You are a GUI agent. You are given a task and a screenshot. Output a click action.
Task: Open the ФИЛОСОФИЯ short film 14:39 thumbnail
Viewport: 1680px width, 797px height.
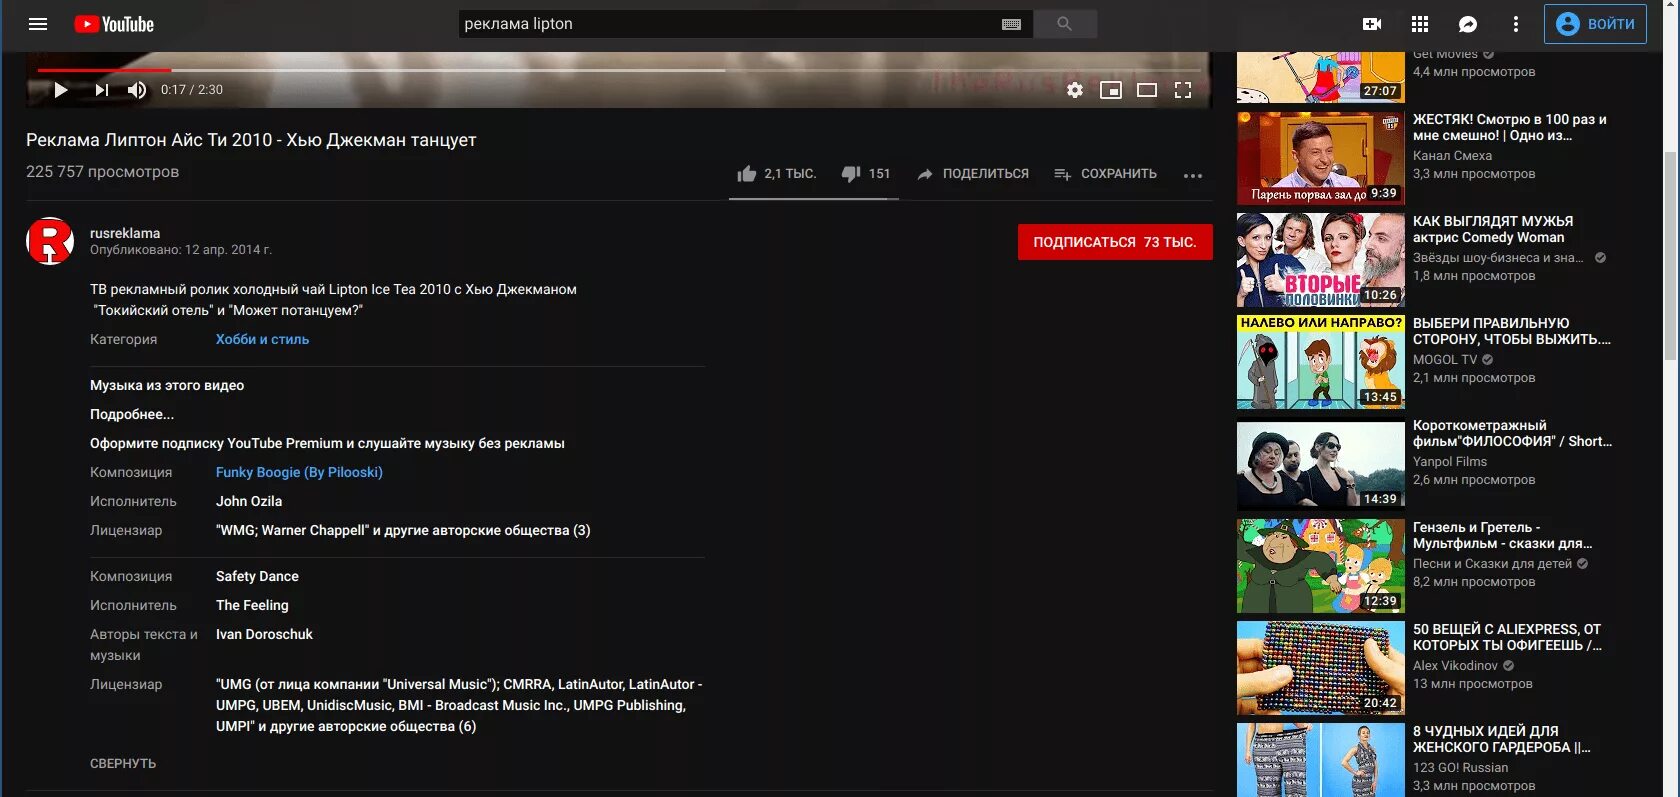click(x=1320, y=464)
